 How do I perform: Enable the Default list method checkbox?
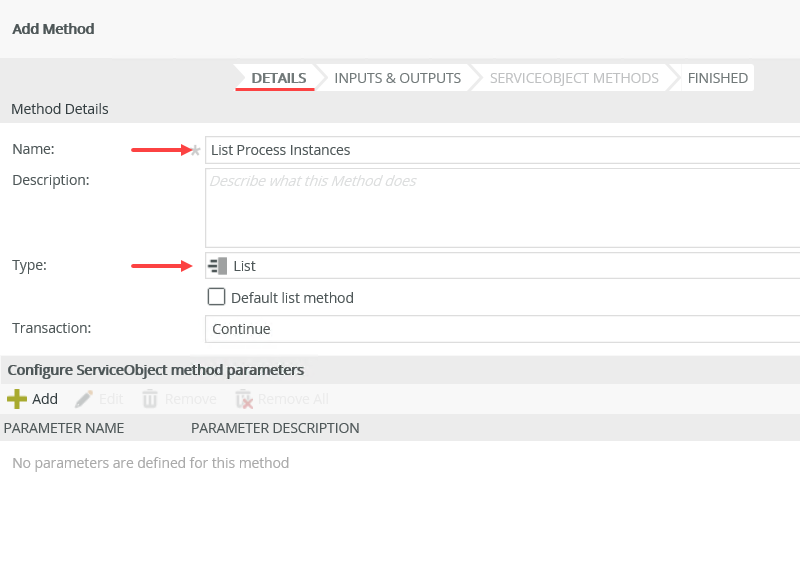point(216,297)
